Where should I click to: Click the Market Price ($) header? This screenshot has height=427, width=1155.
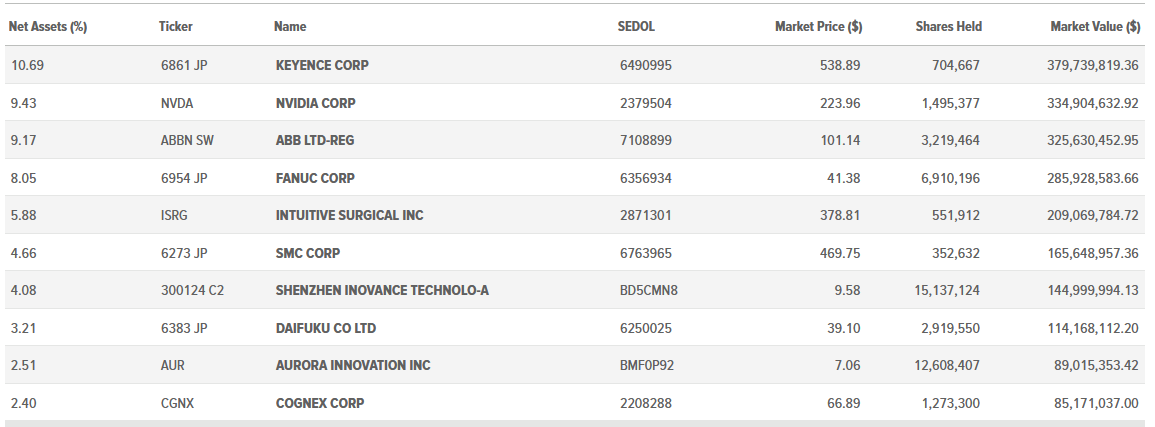click(x=818, y=27)
